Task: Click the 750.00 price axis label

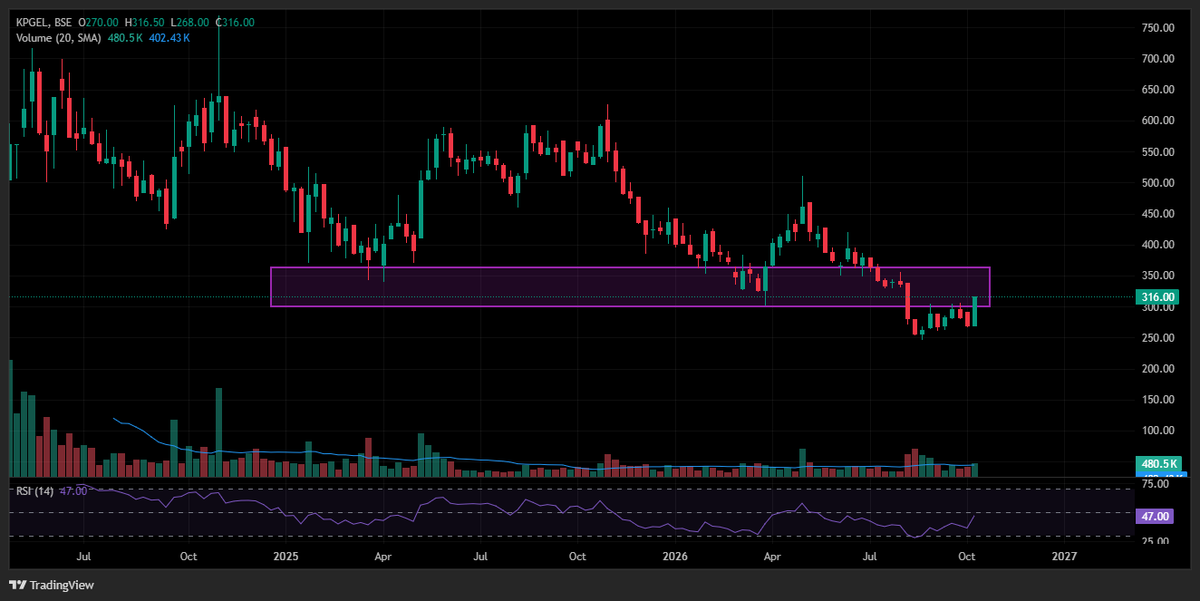Action: [x=1158, y=28]
